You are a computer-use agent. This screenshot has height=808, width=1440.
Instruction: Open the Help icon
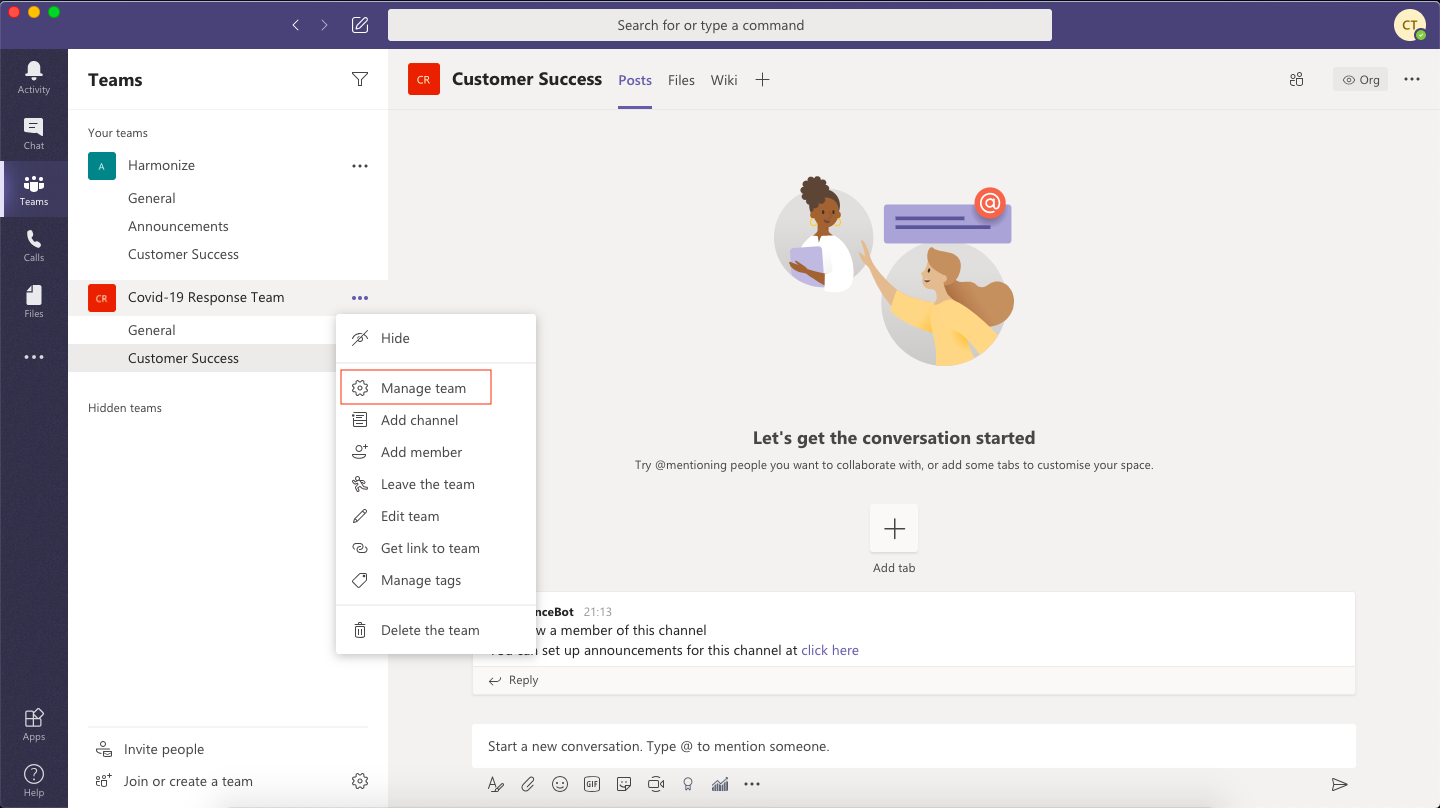(34, 780)
